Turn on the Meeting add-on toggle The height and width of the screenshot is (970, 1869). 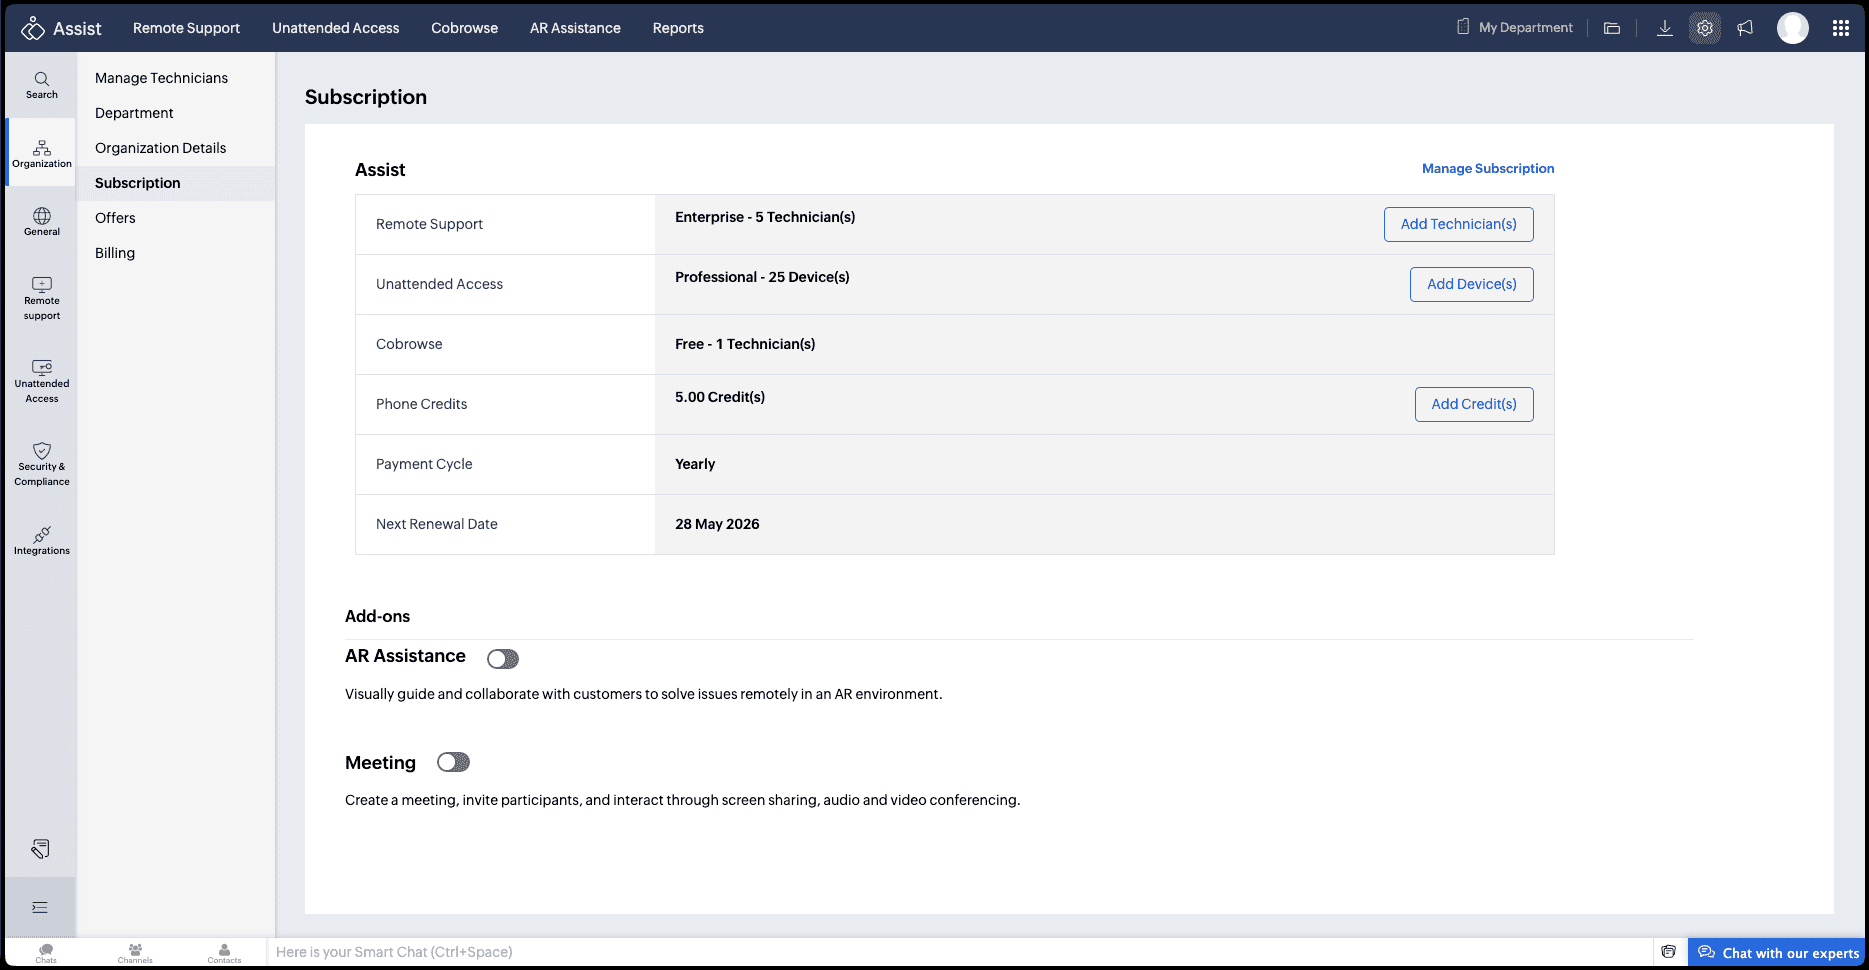click(453, 763)
